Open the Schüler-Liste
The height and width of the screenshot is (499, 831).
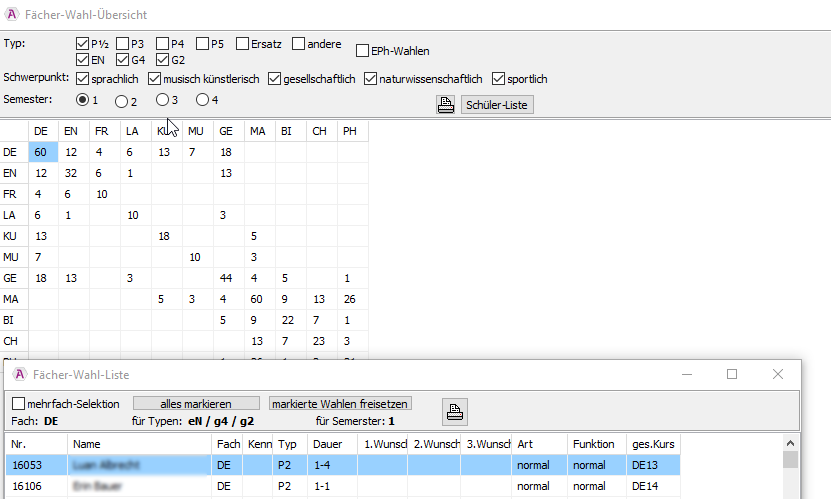pos(497,105)
